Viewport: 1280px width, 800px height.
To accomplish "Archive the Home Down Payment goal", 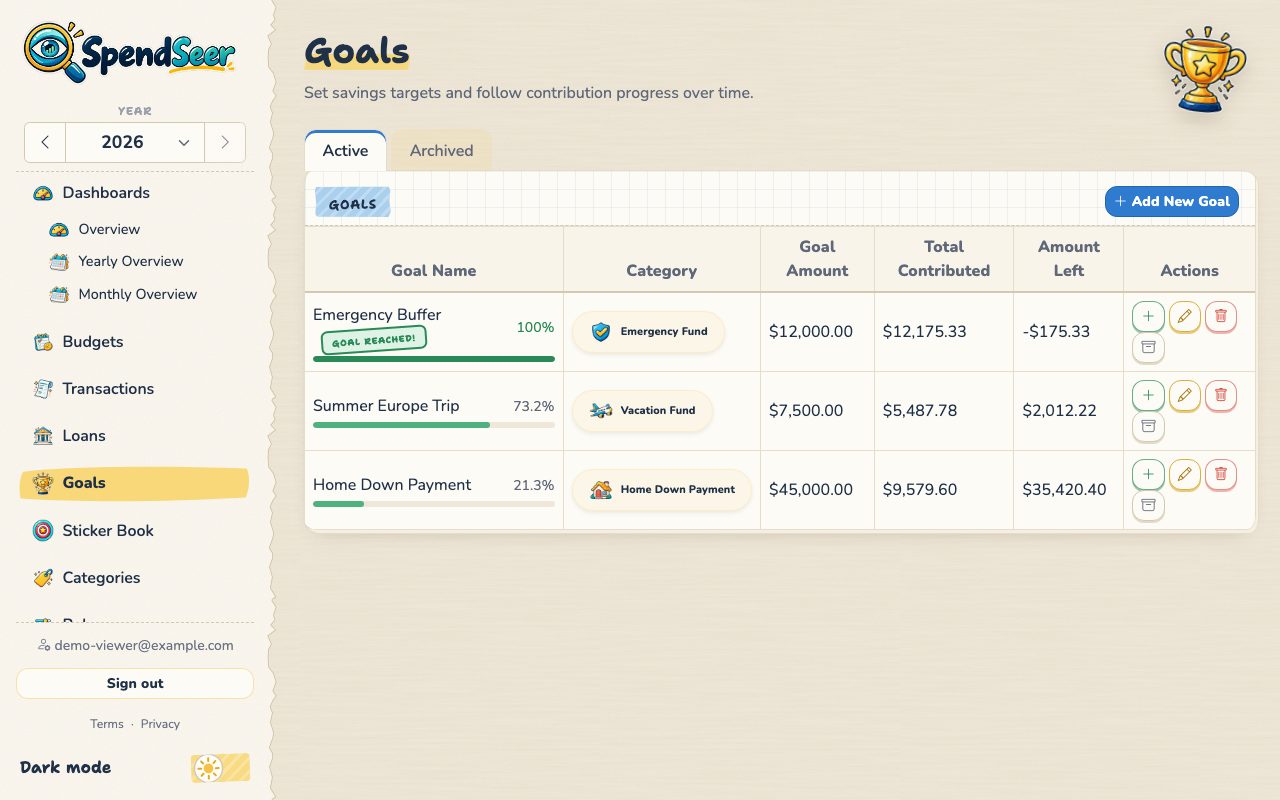I will [1148, 506].
